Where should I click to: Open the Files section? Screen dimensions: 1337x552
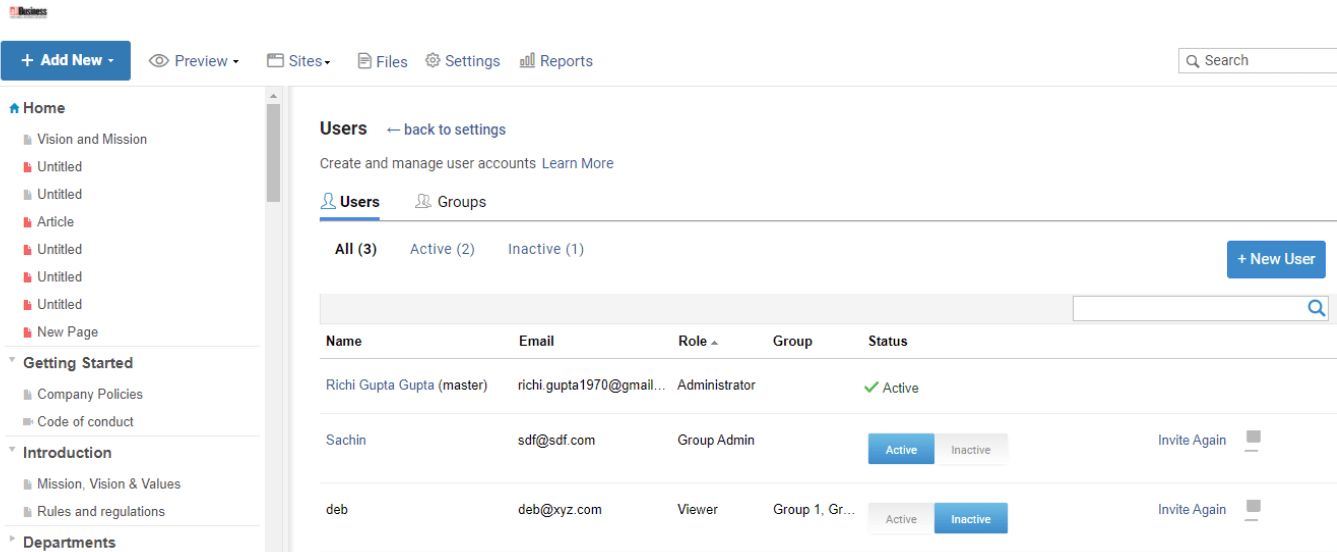383,61
